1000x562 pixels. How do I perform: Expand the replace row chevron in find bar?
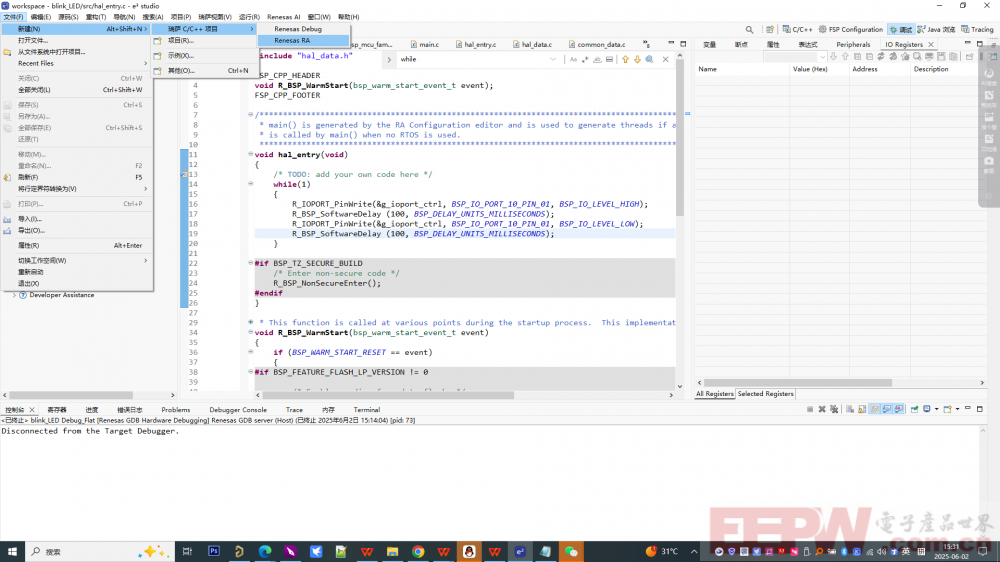(389, 59)
